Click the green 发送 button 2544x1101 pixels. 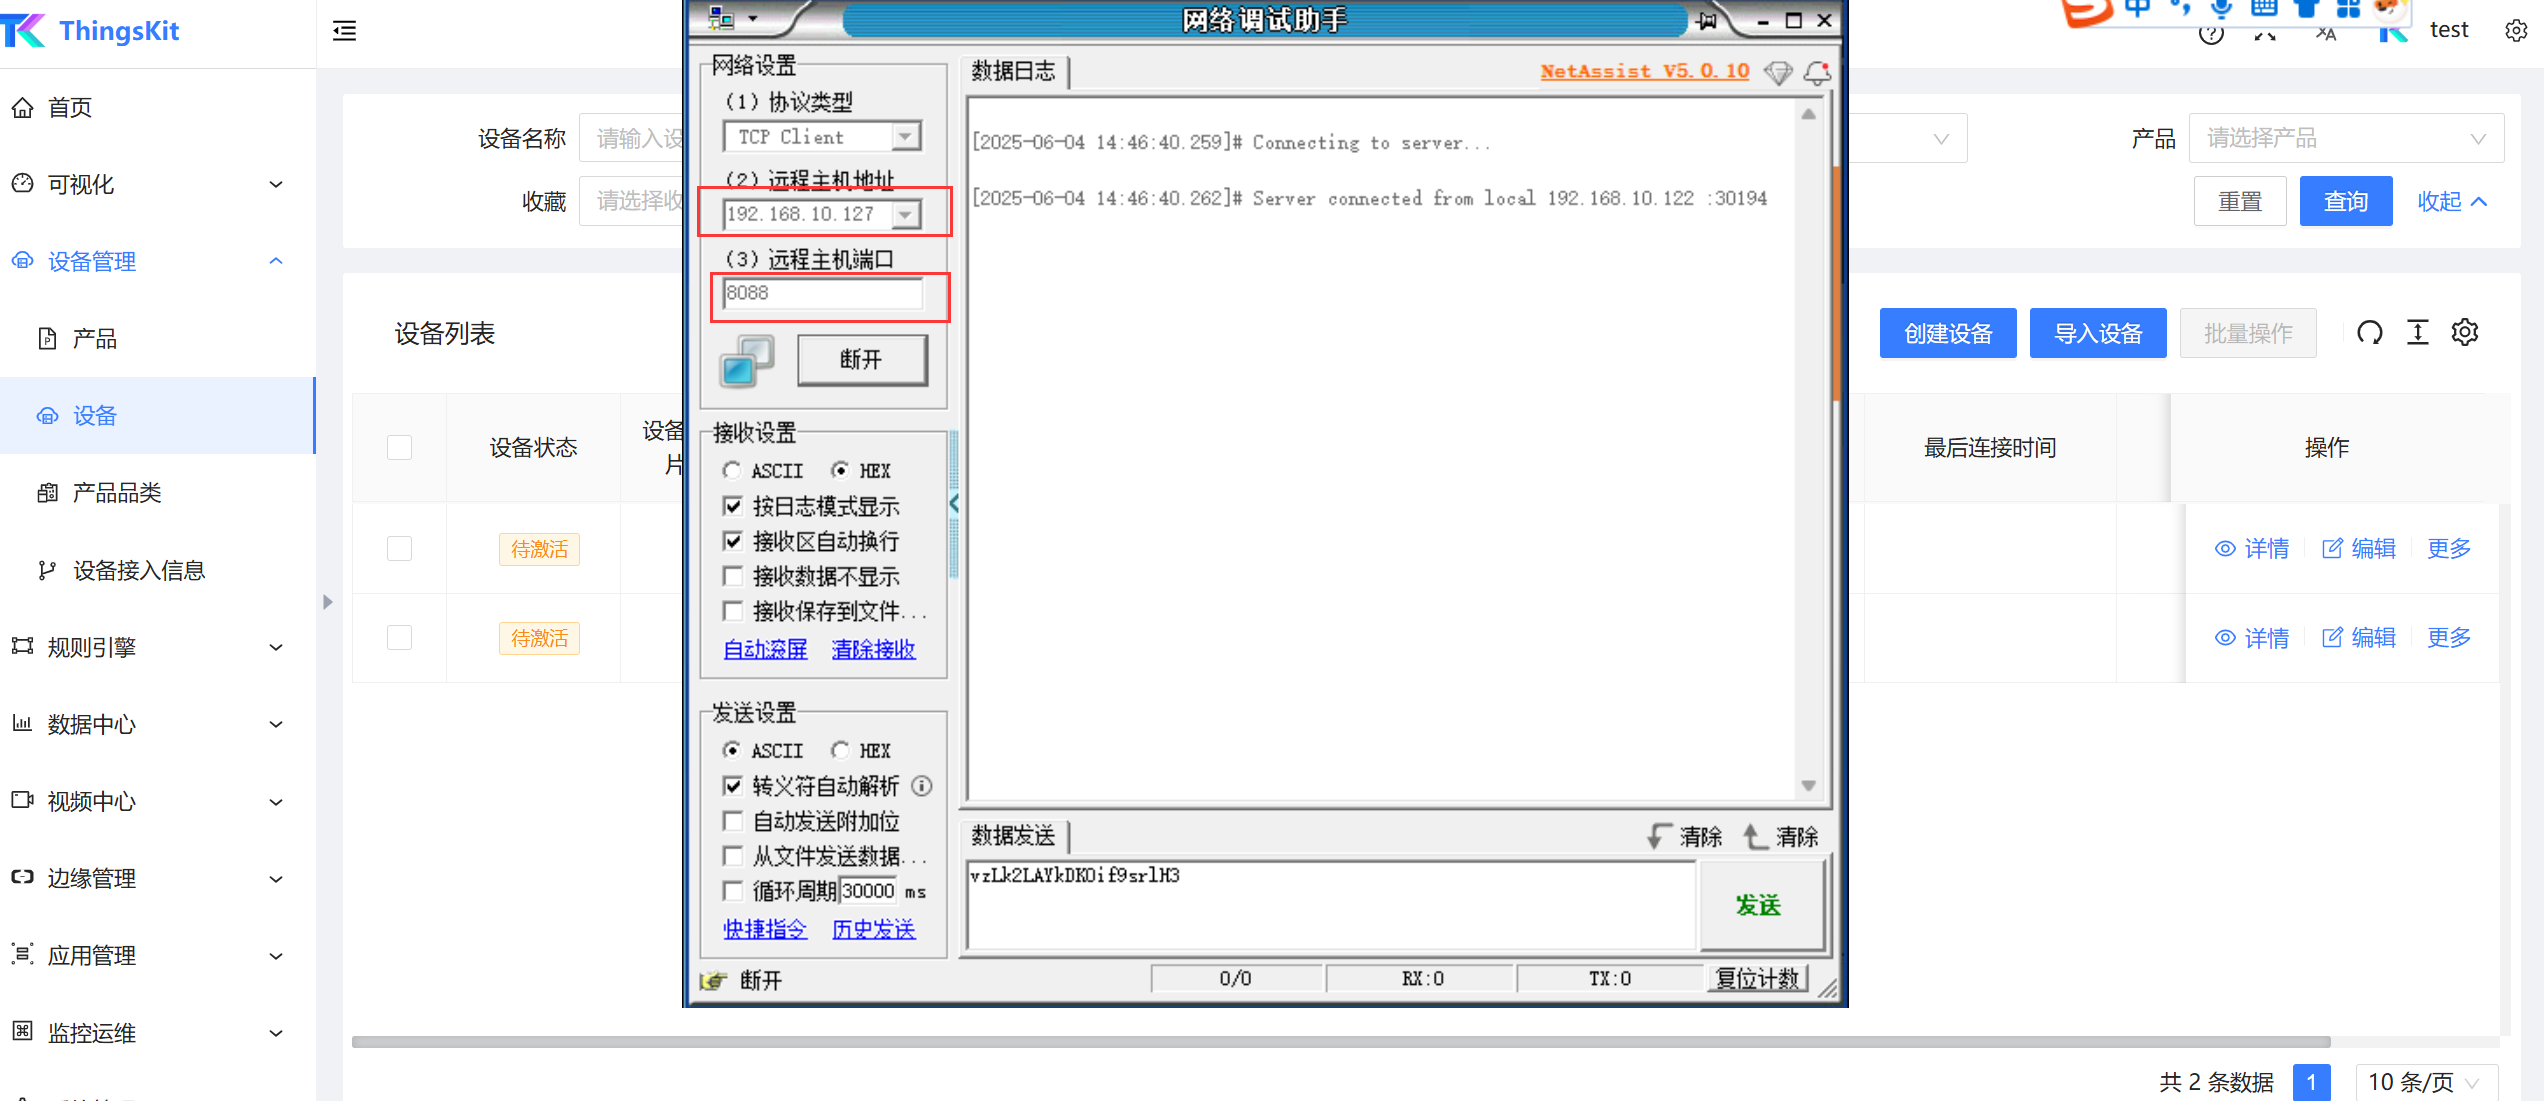pyautogui.click(x=1758, y=905)
